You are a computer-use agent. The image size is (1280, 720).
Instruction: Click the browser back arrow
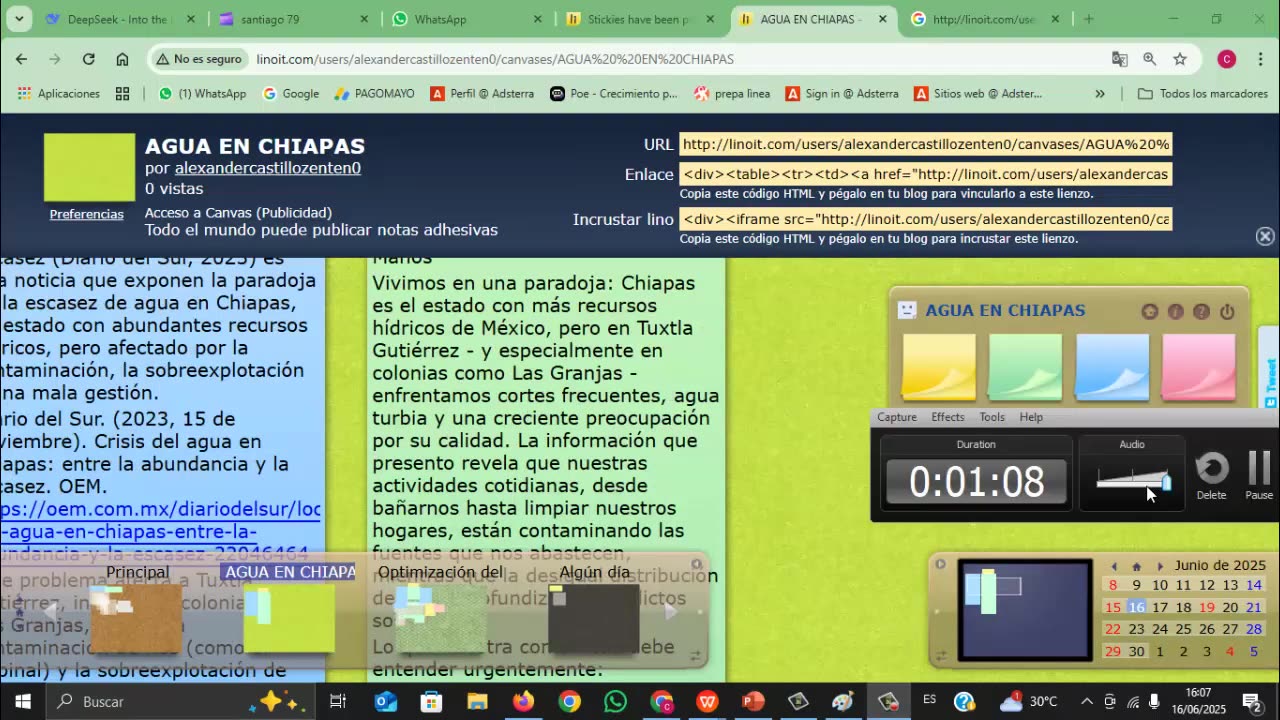pos(21,59)
